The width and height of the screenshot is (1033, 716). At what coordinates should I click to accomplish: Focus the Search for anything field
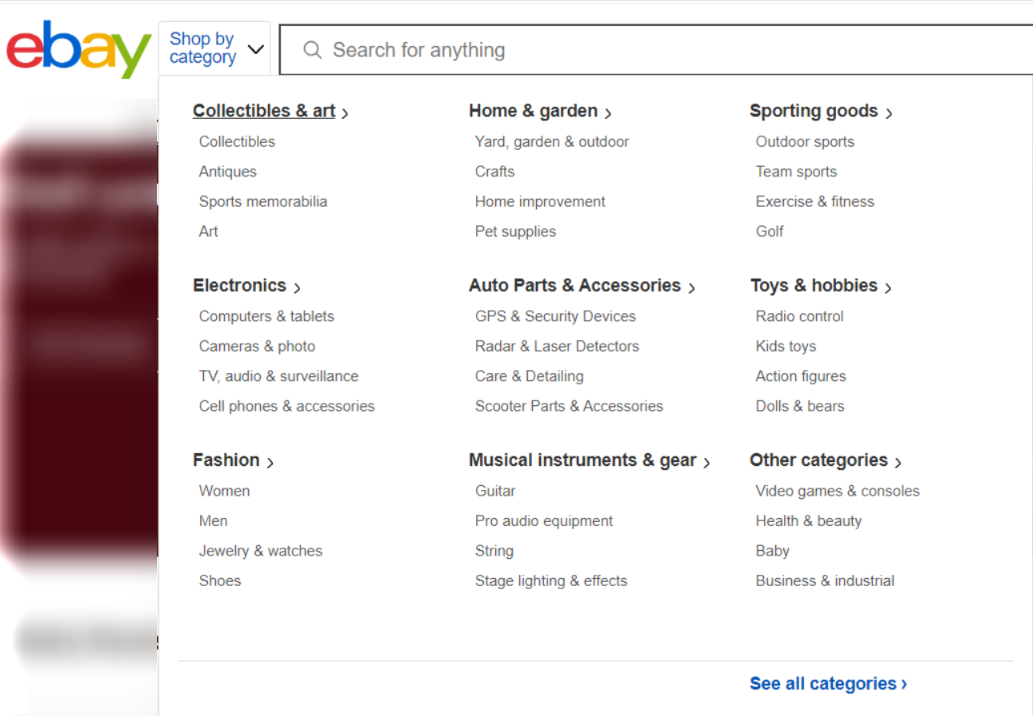(656, 50)
